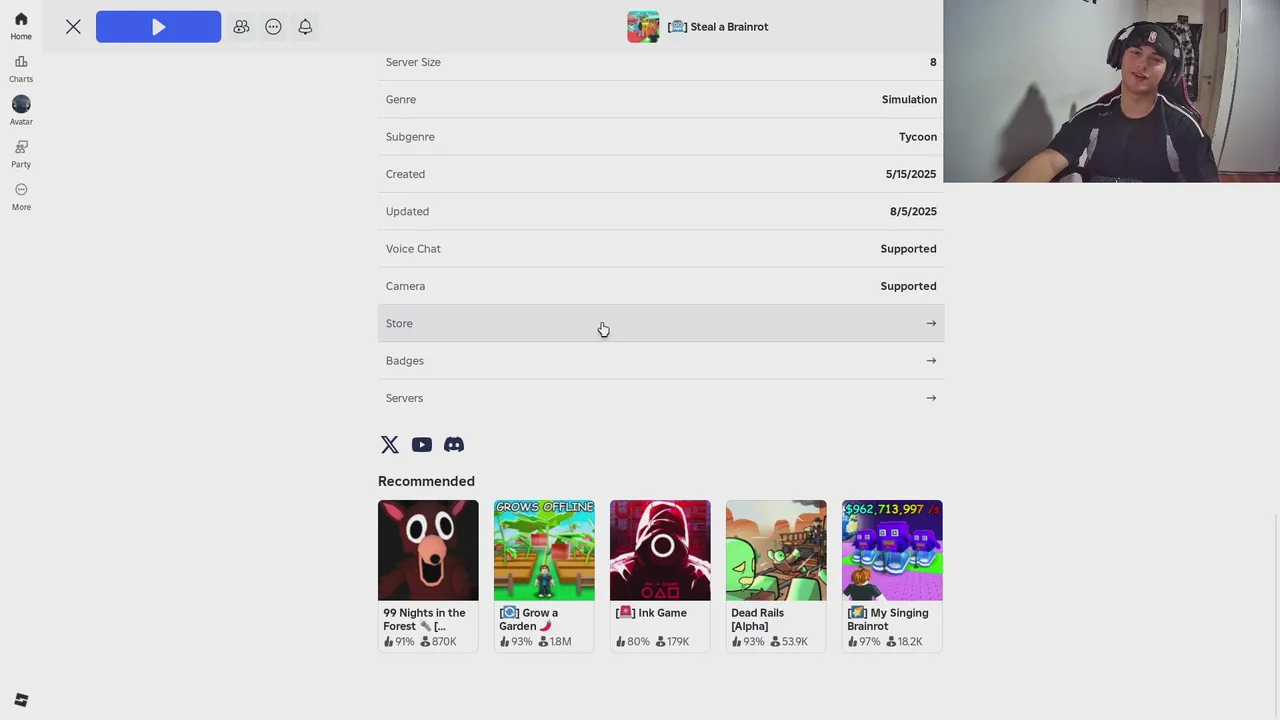The height and width of the screenshot is (720, 1280).
Task: Open the Servers row
Action: [x=661, y=398]
